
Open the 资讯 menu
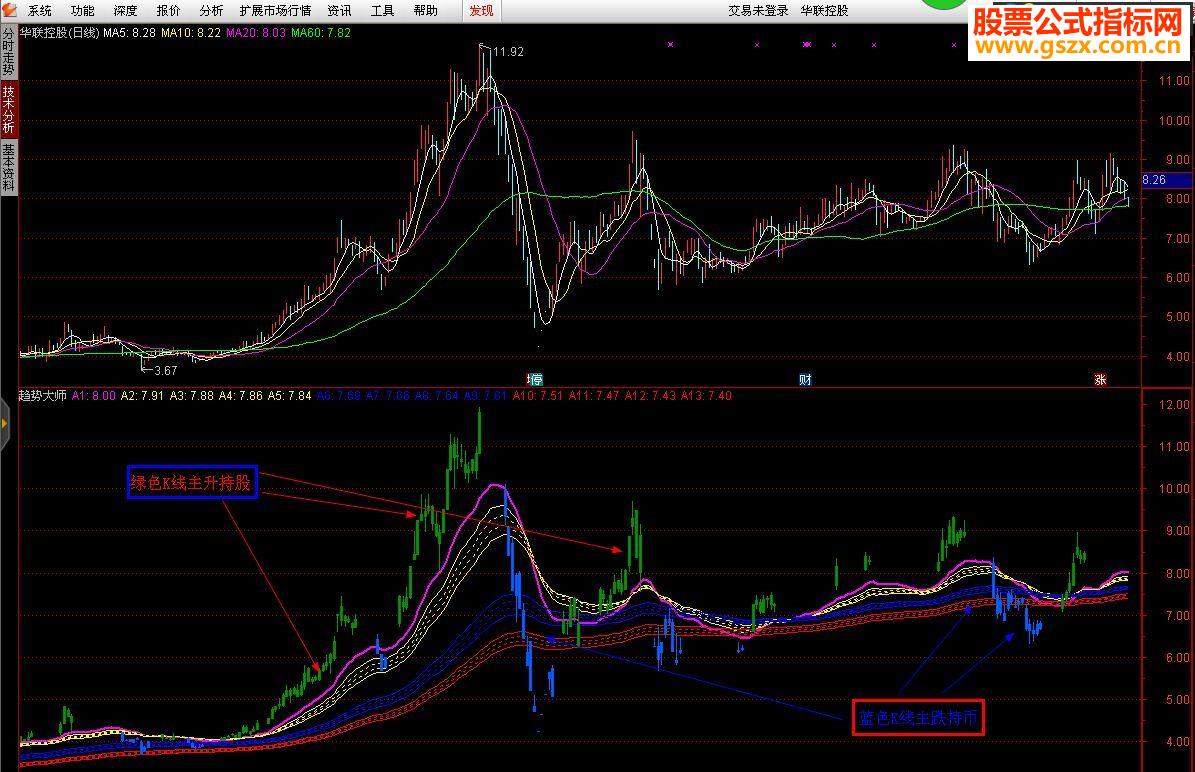[340, 11]
